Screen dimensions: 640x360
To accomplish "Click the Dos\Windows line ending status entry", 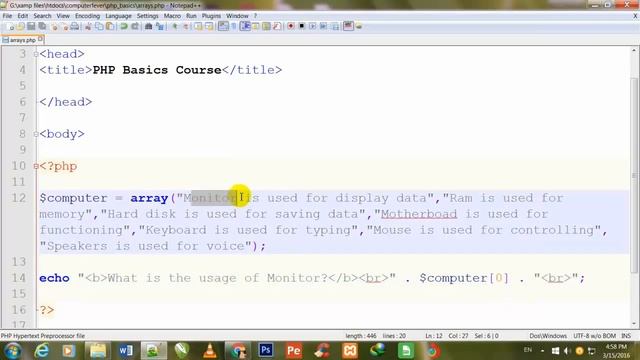I will click(x=548, y=336).
